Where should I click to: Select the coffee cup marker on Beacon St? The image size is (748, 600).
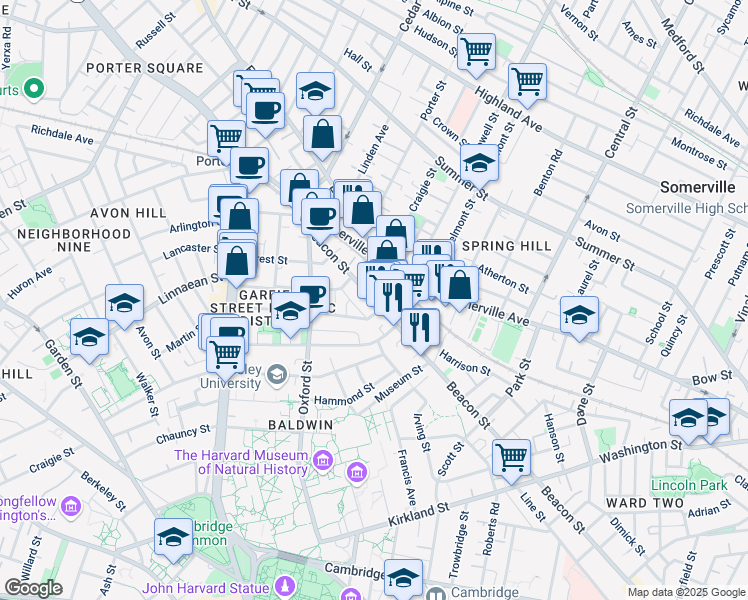click(x=321, y=218)
